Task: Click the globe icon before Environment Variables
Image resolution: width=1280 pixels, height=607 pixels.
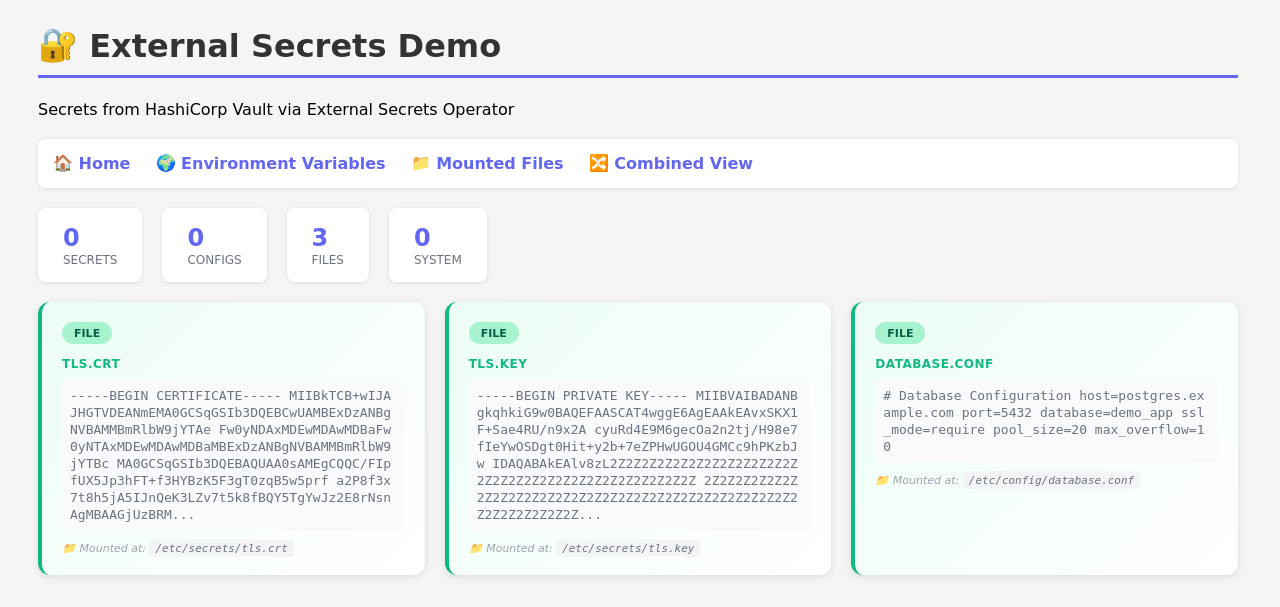Action: coord(166,163)
